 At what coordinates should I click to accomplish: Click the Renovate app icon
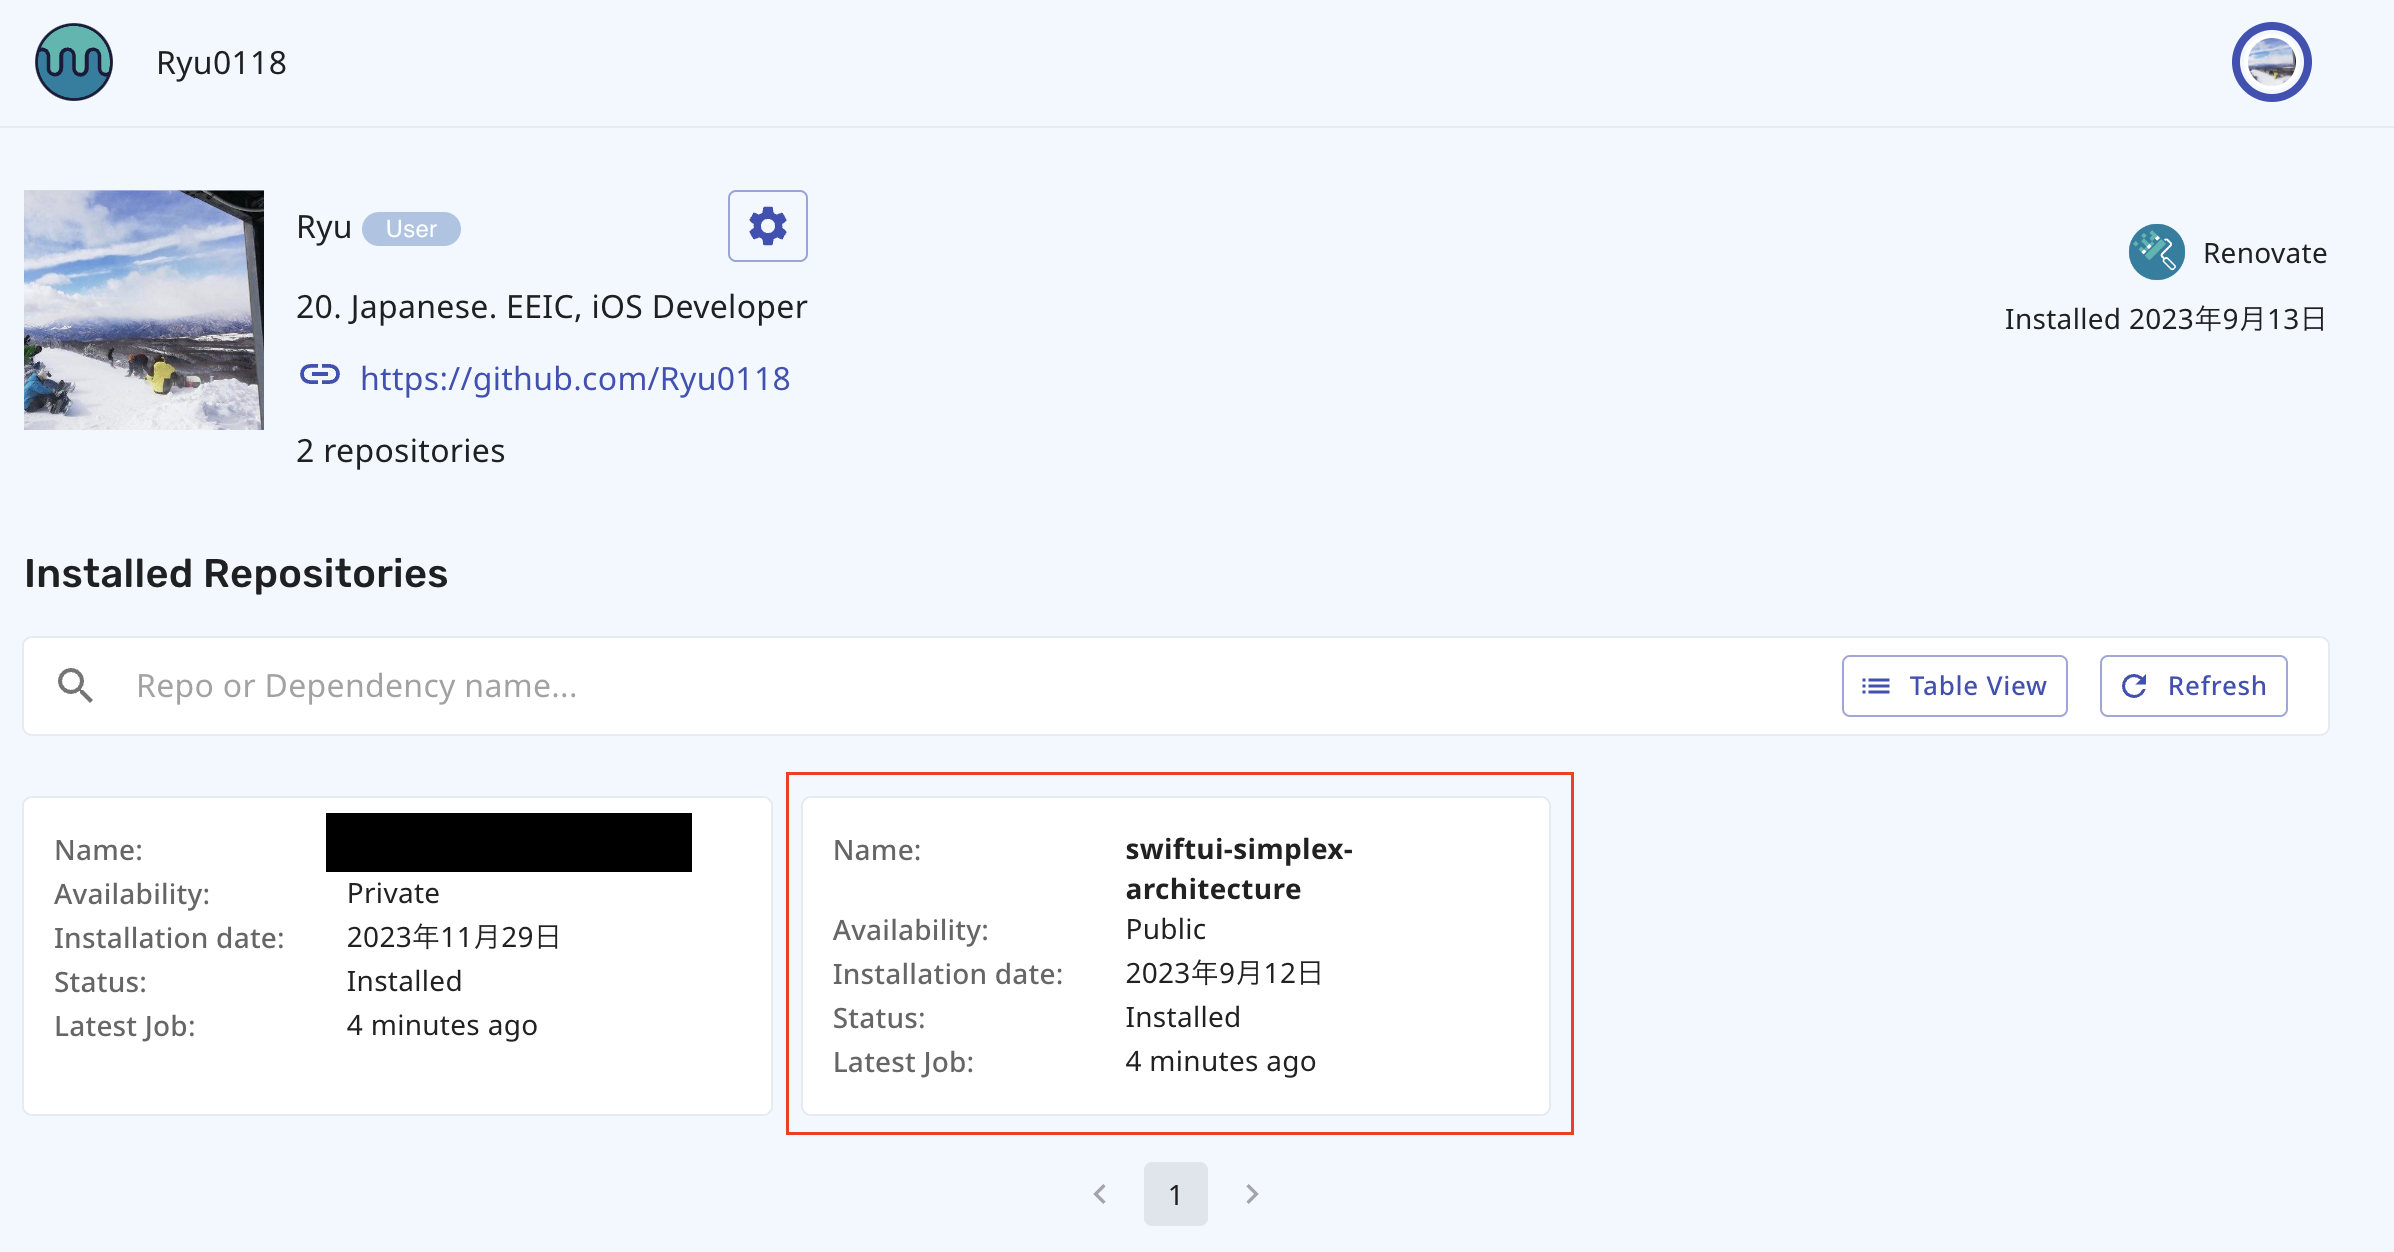[x=2156, y=252]
